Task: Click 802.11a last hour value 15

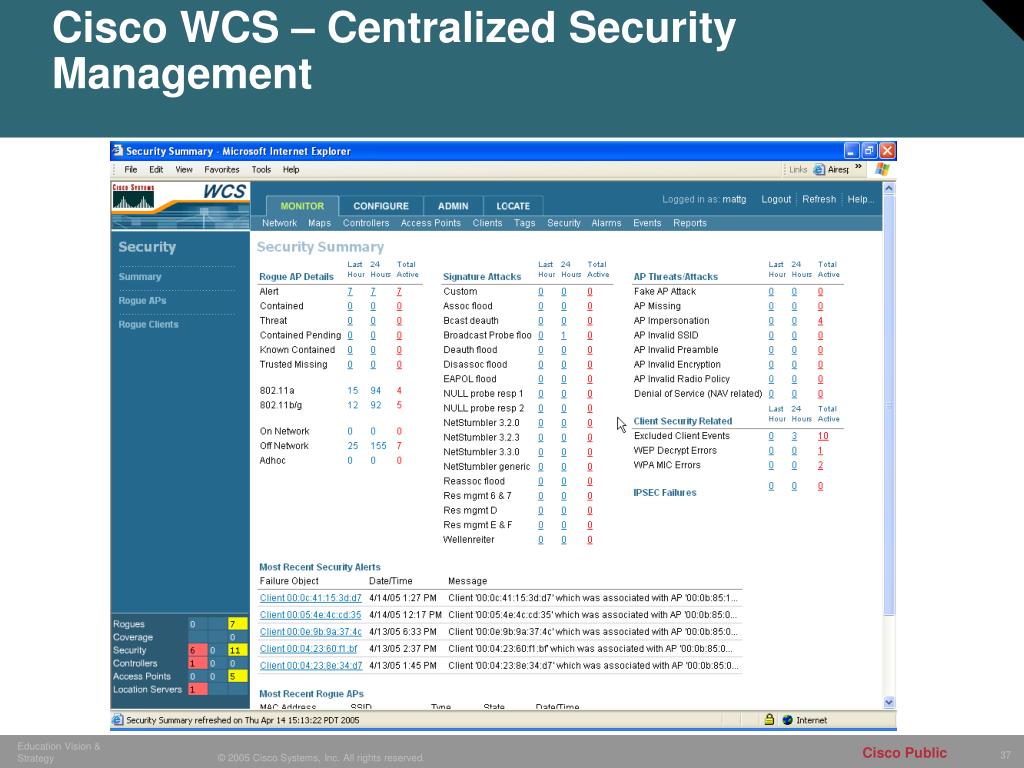Action: pos(353,391)
